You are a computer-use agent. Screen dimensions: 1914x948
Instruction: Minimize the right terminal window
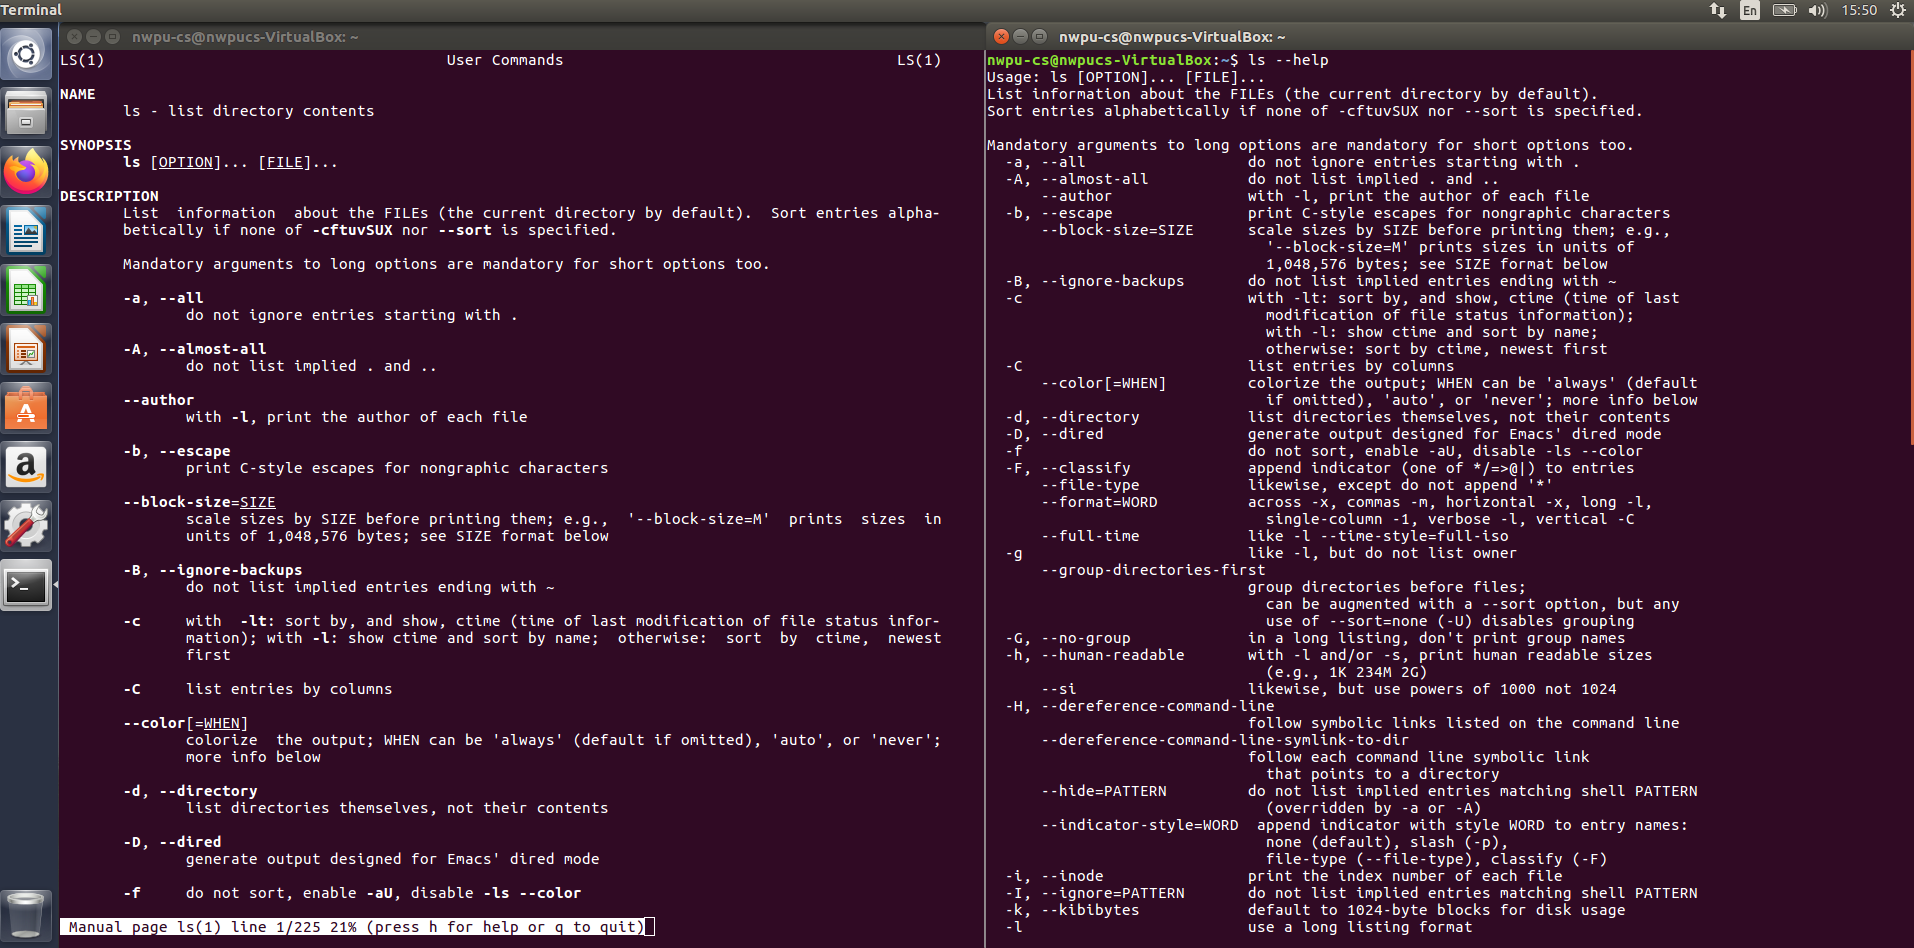tap(1020, 36)
